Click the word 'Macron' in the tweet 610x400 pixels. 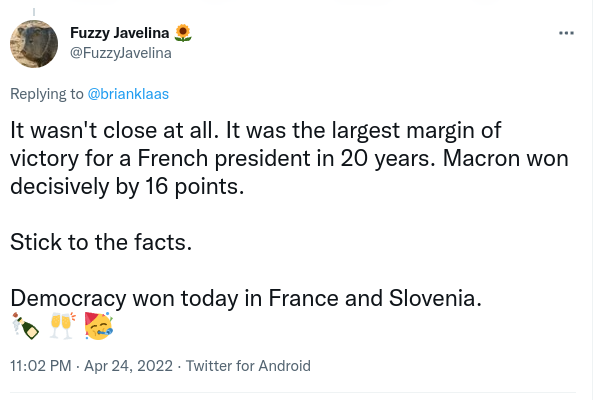pos(481,158)
